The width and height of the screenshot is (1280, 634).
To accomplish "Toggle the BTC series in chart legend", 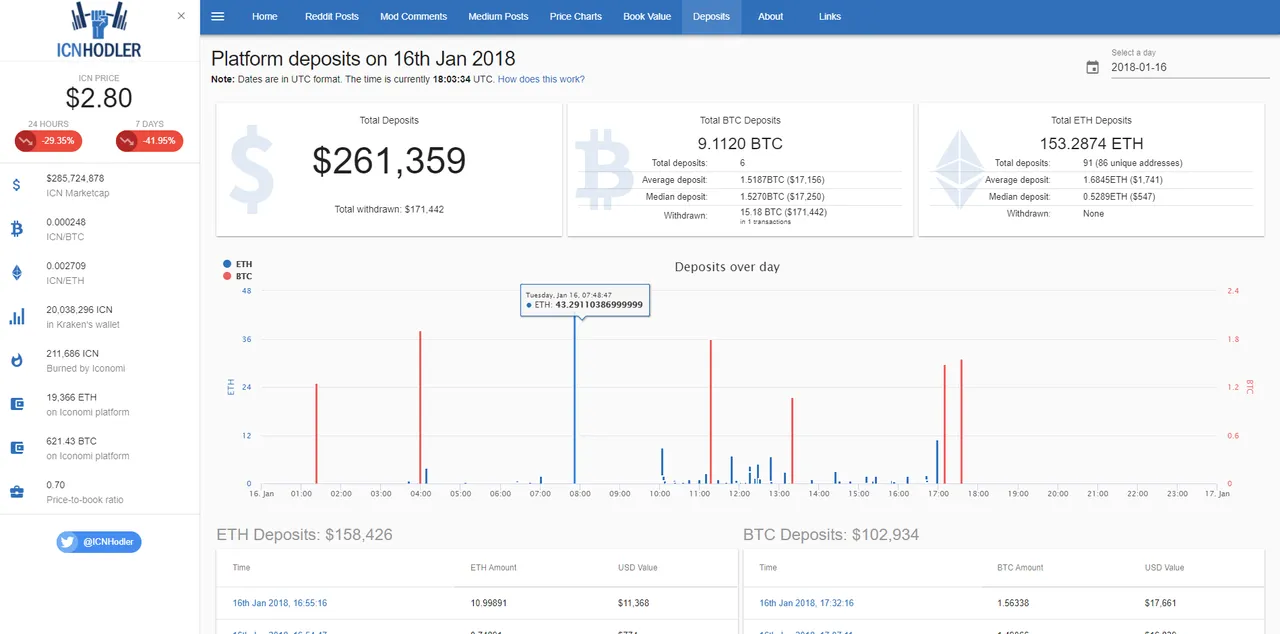I will [238, 276].
